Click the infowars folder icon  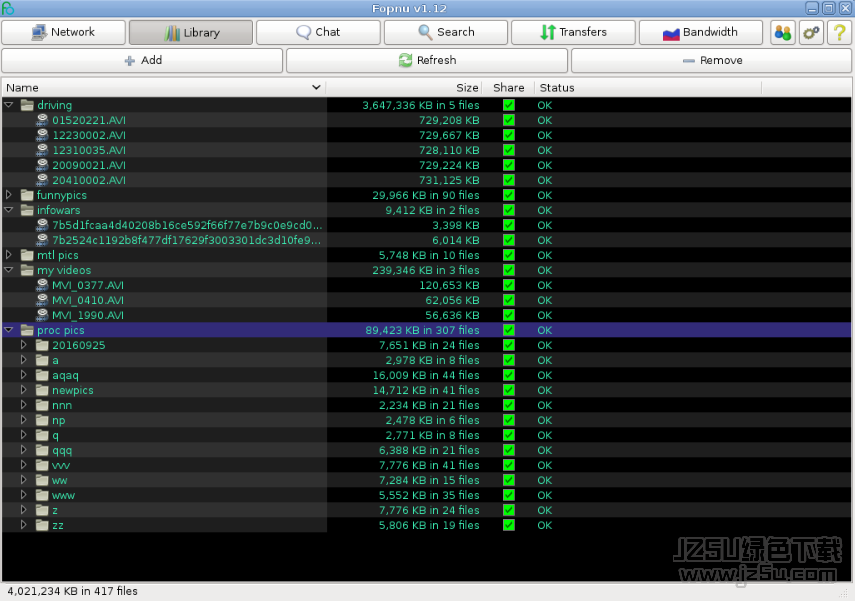point(27,210)
